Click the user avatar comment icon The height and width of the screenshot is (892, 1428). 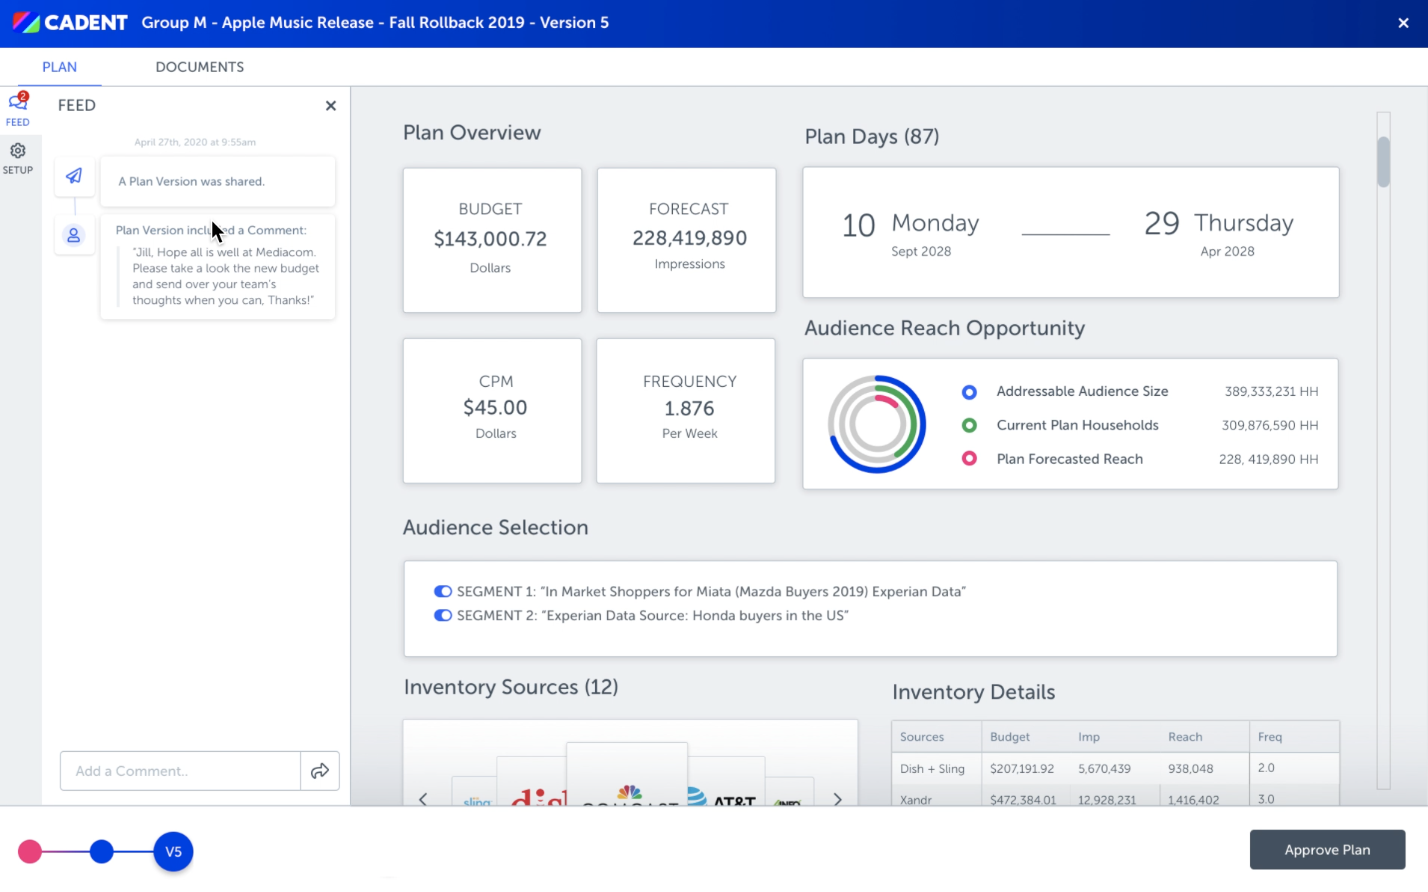[x=74, y=236]
